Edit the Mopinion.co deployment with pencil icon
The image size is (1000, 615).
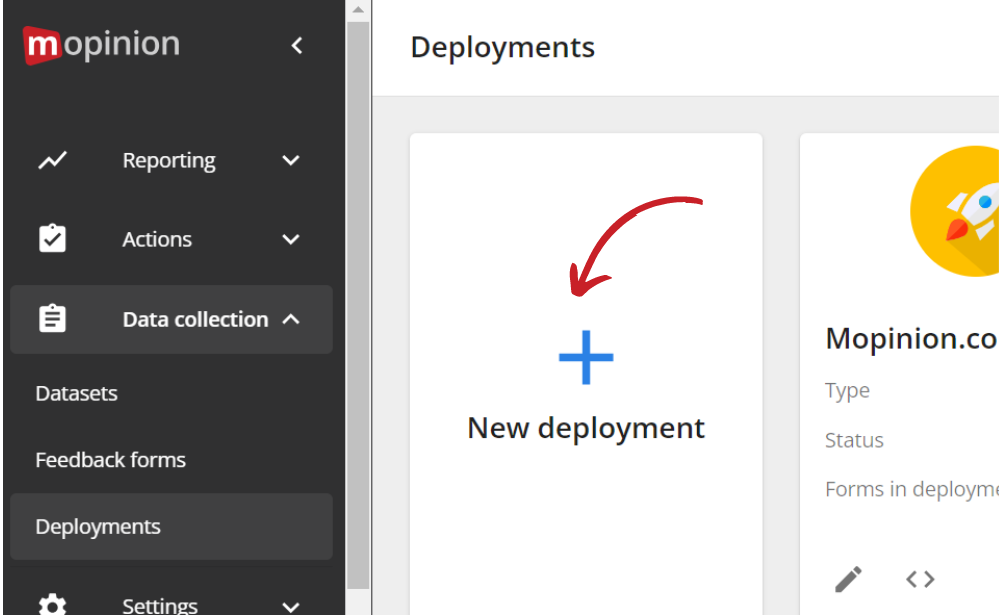(x=848, y=579)
